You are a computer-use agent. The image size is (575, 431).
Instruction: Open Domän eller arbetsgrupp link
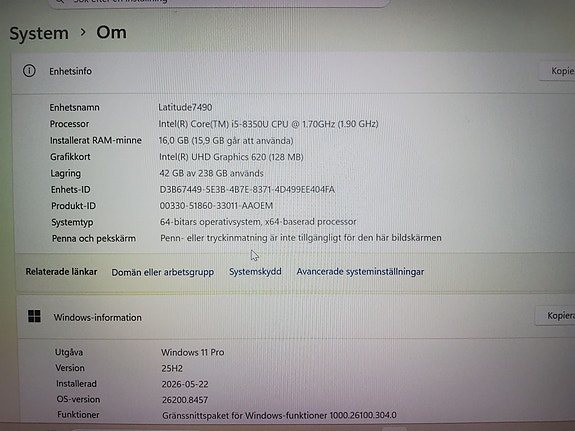[x=162, y=272]
